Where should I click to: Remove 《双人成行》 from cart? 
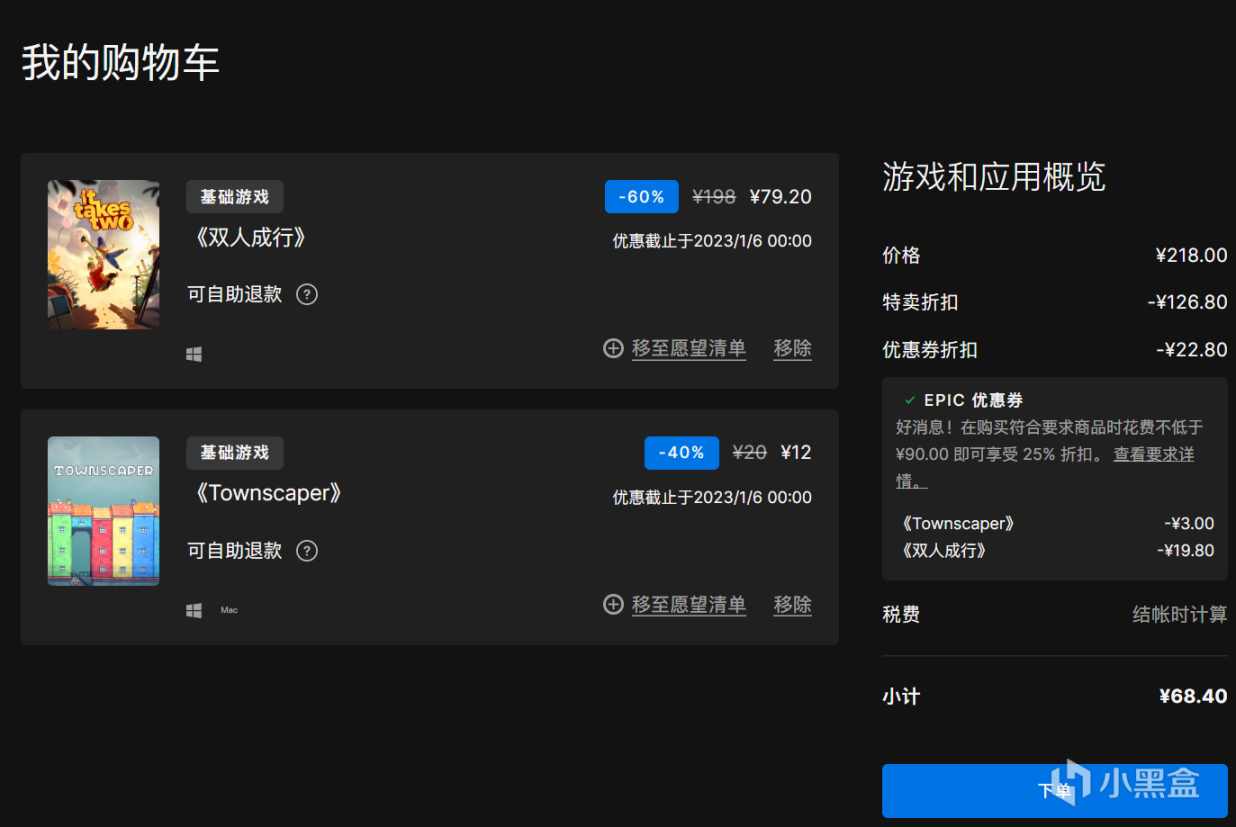coord(792,348)
